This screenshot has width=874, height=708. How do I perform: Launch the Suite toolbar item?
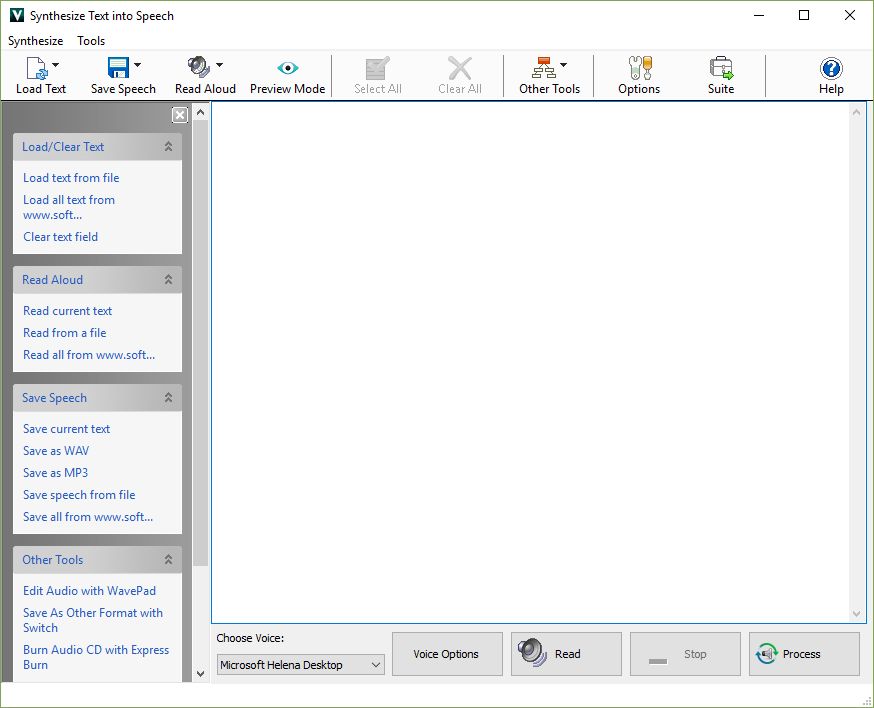tap(721, 75)
